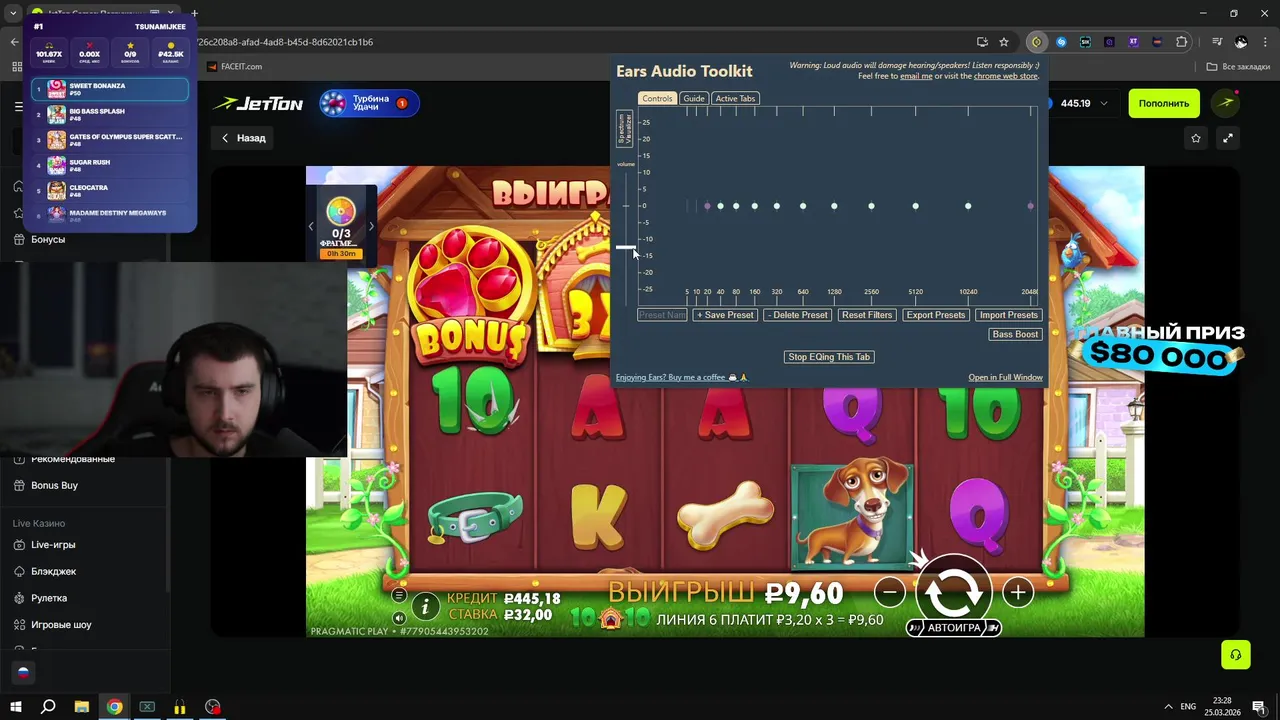Click Stop EQing This Tab

829,357
